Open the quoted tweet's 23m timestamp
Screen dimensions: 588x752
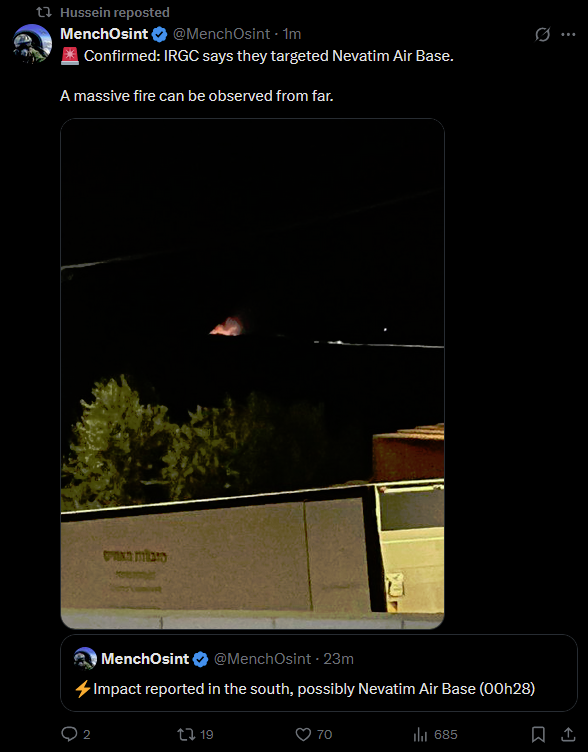click(338, 658)
